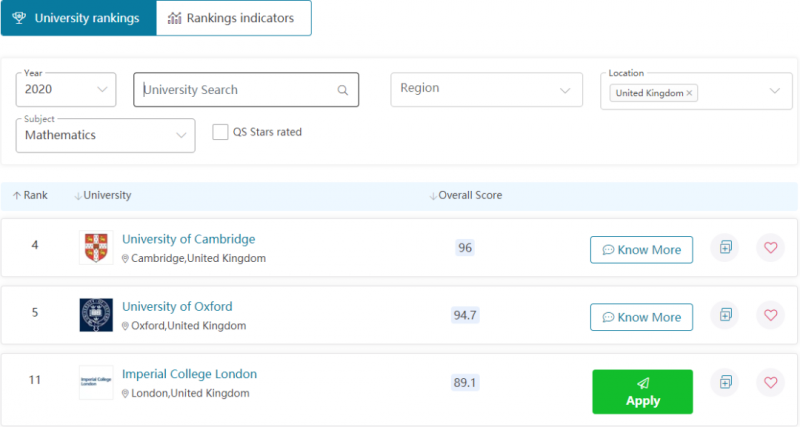Open the Rankings indicators tab
Screen dimensions: 800x427
234,18
